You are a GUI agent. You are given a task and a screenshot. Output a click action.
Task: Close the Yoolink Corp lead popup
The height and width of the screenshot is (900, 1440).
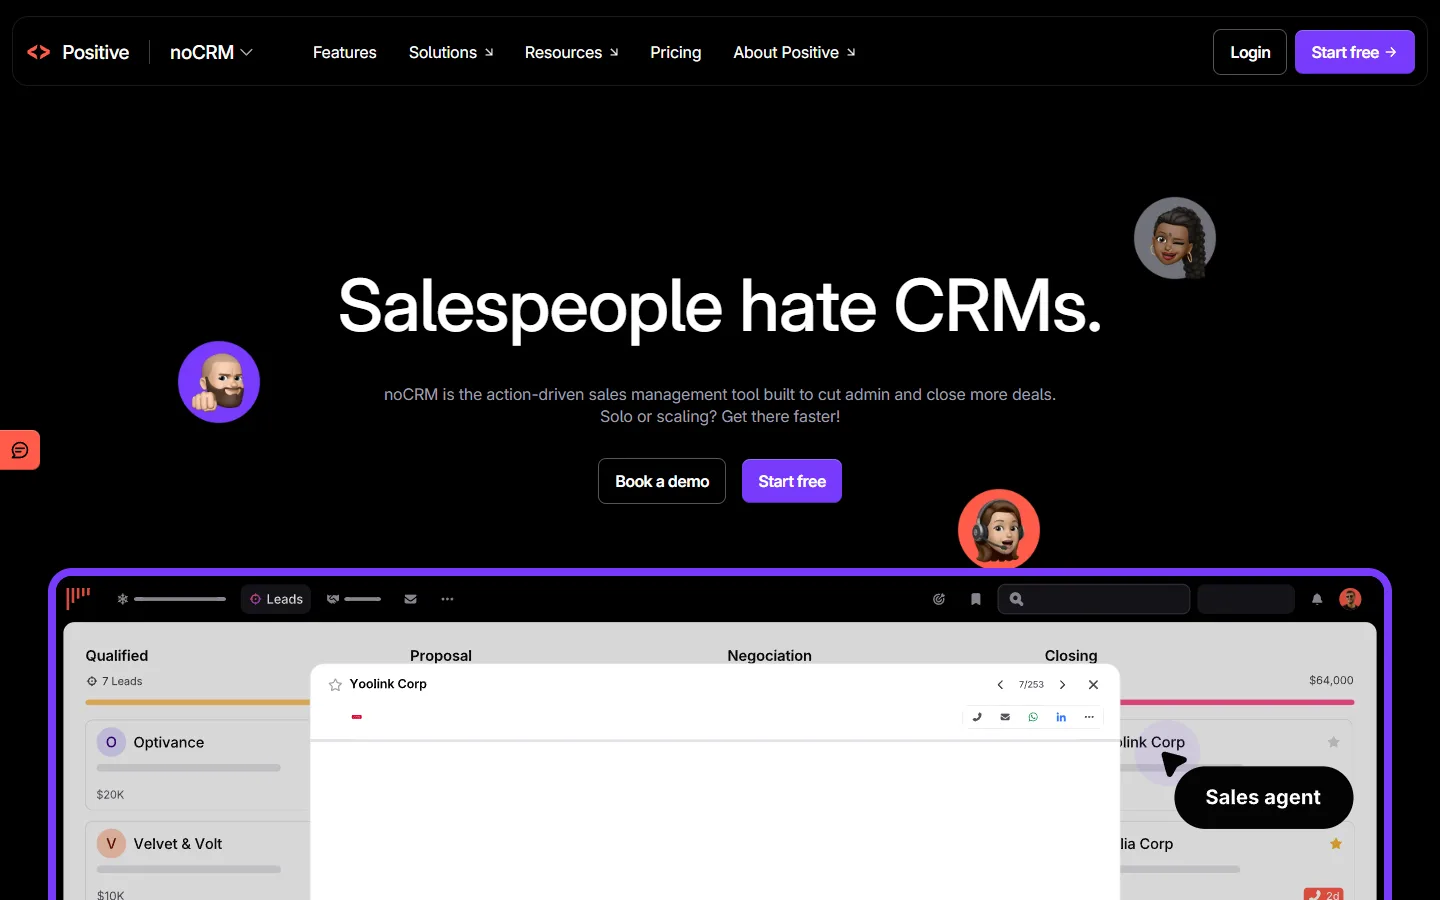[1093, 685]
